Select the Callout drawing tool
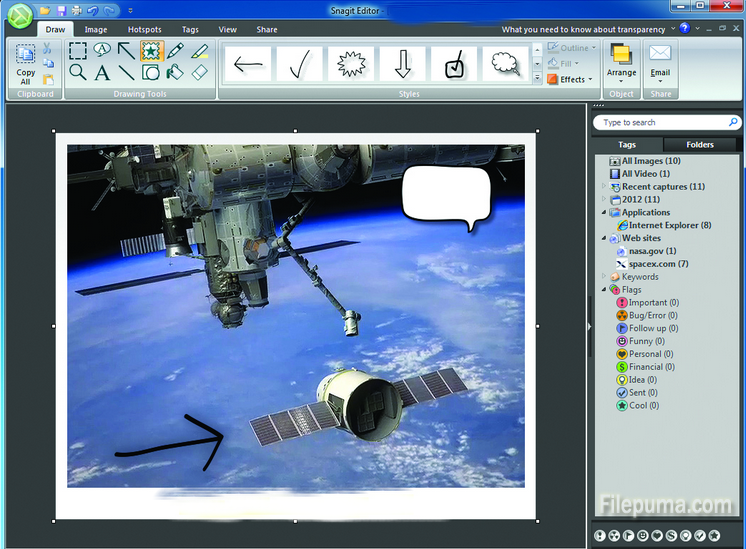The height and width of the screenshot is (549, 746). point(102,51)
